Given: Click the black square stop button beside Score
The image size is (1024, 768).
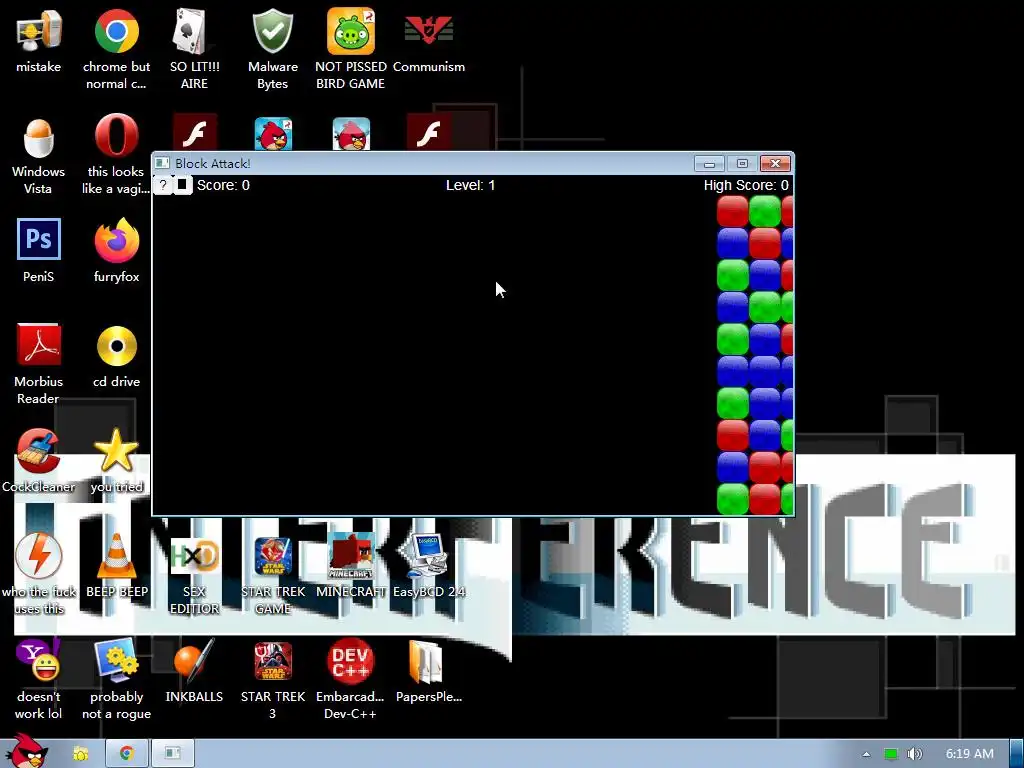Looking at the screenshot, I should tap(182, 185).
